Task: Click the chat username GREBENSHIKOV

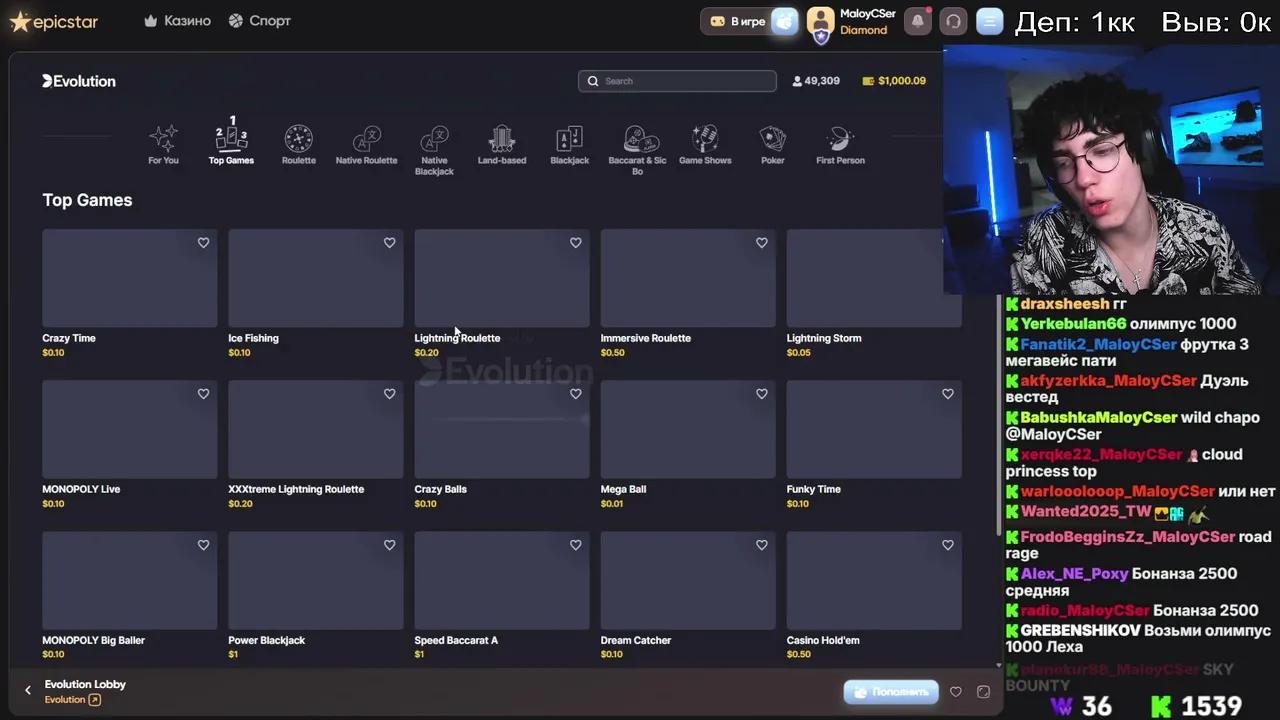Action: coord(1080,631)
